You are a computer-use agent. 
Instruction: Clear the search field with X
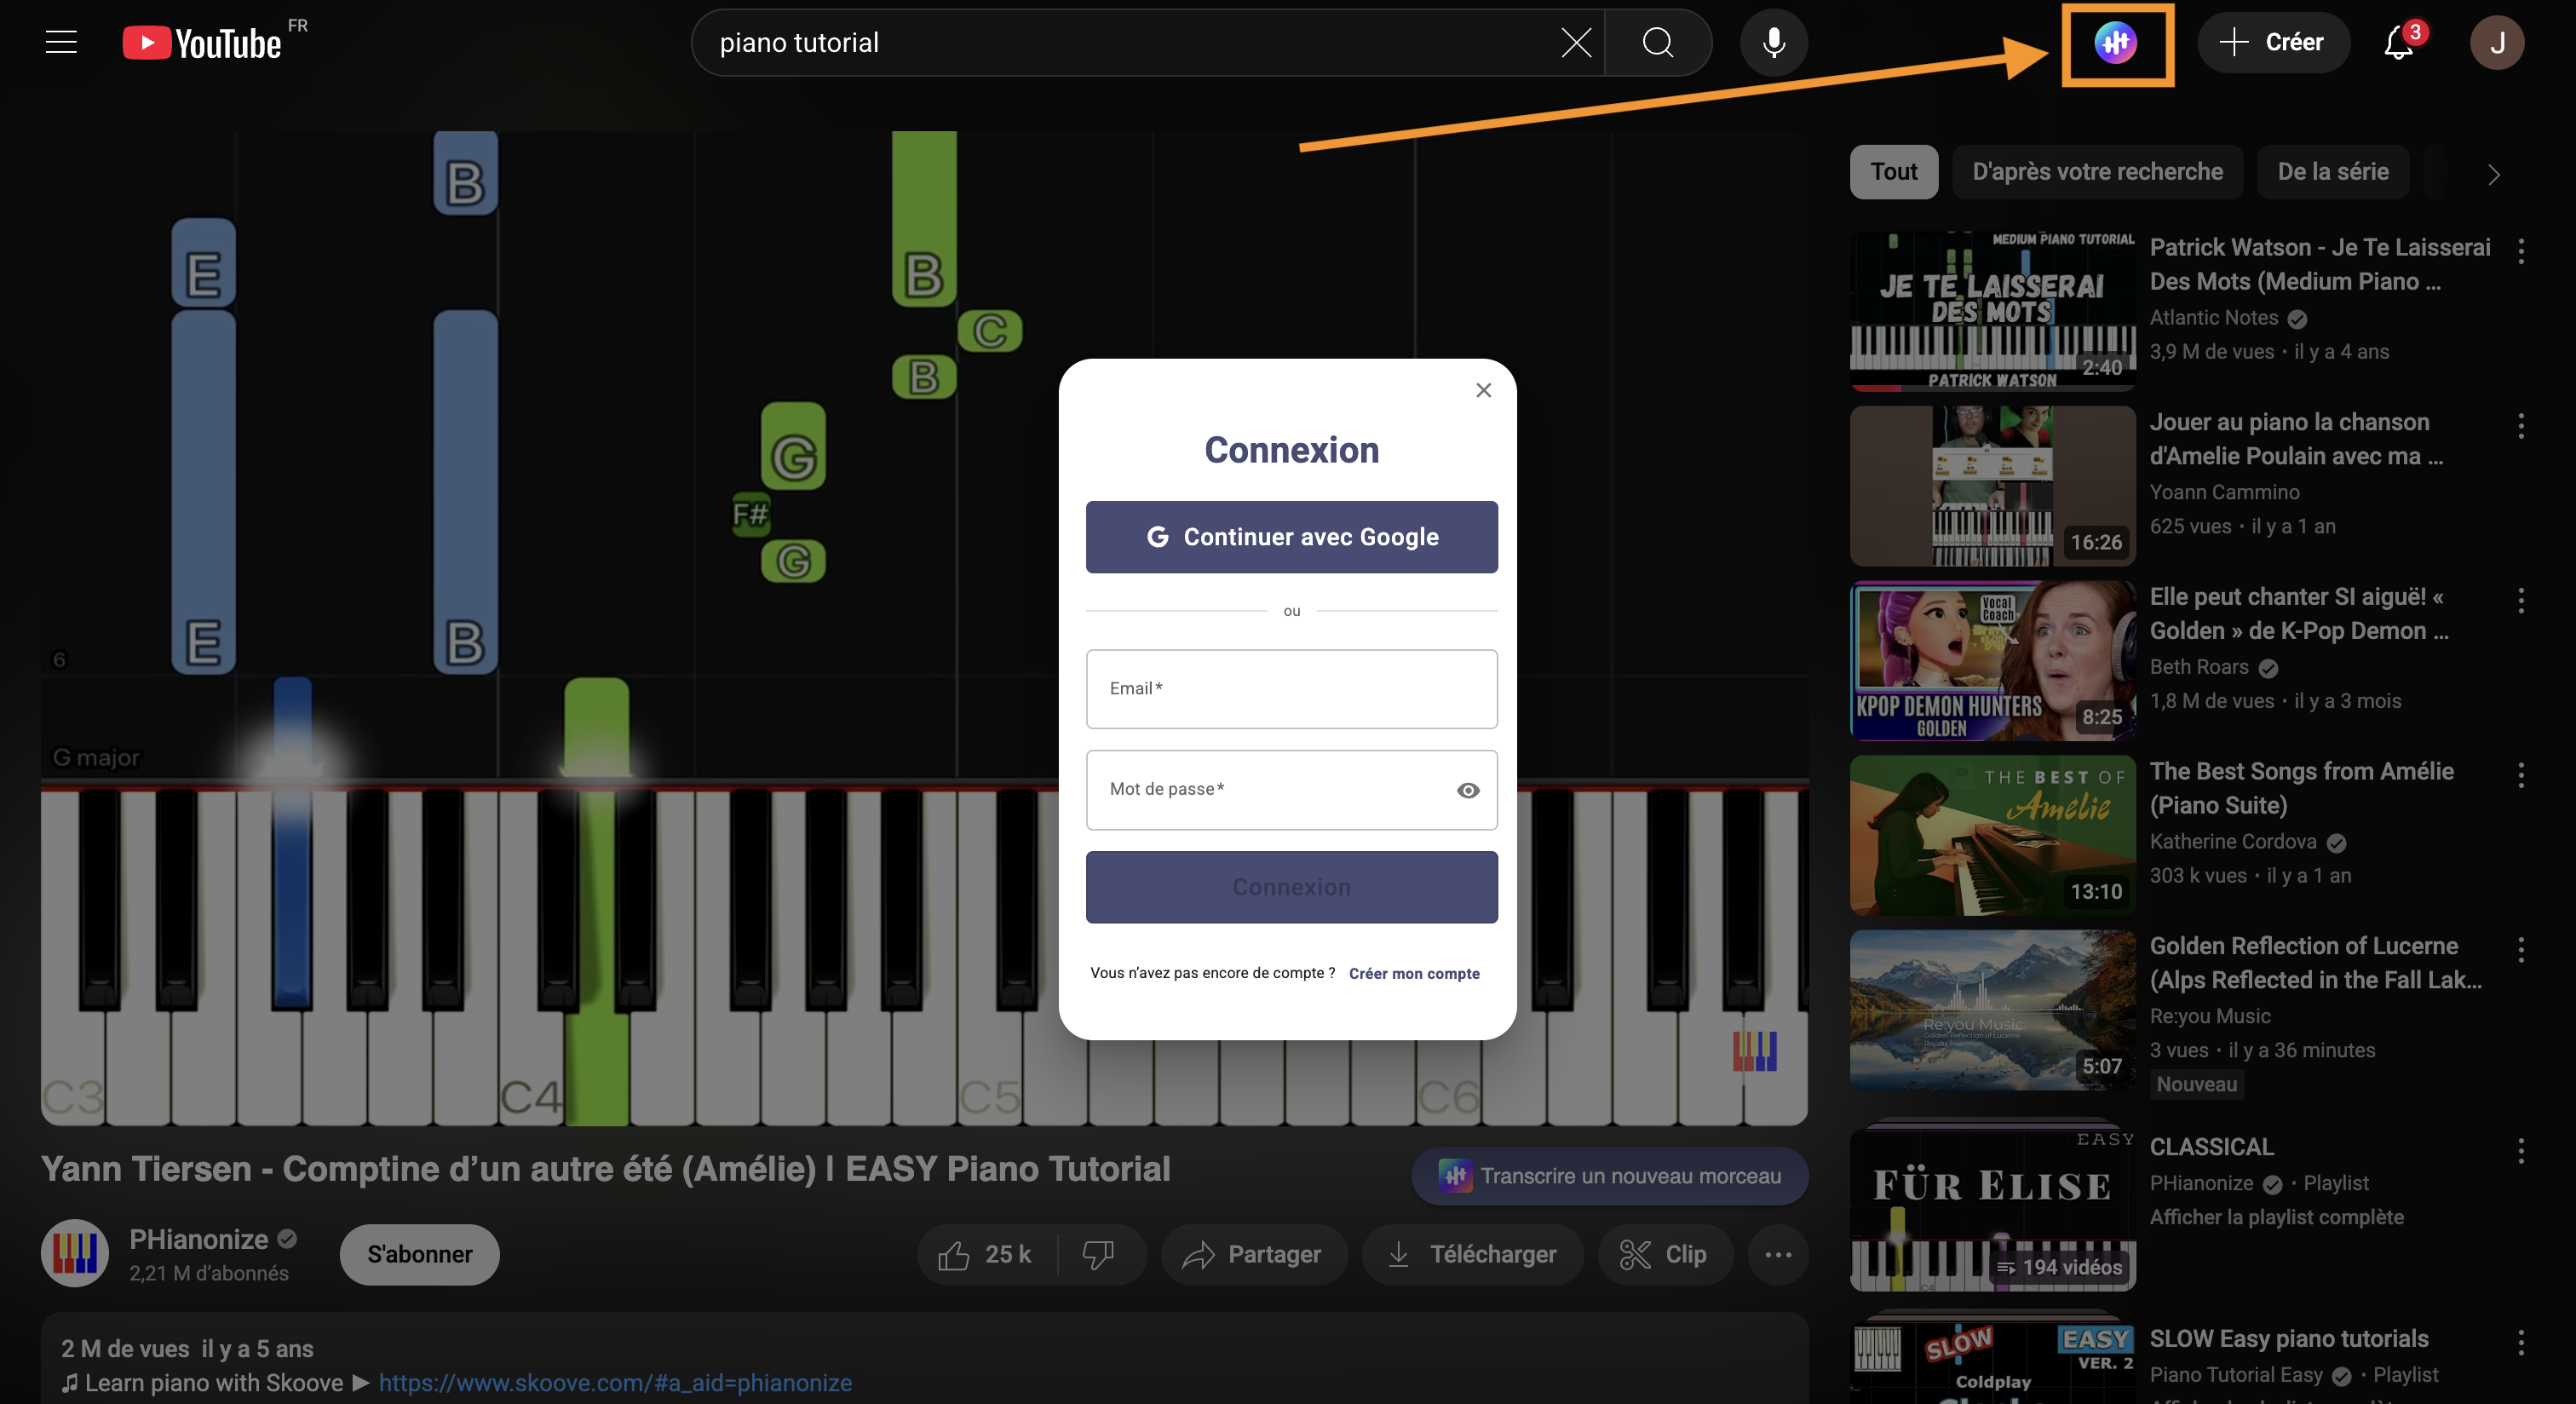point(1576,43)
